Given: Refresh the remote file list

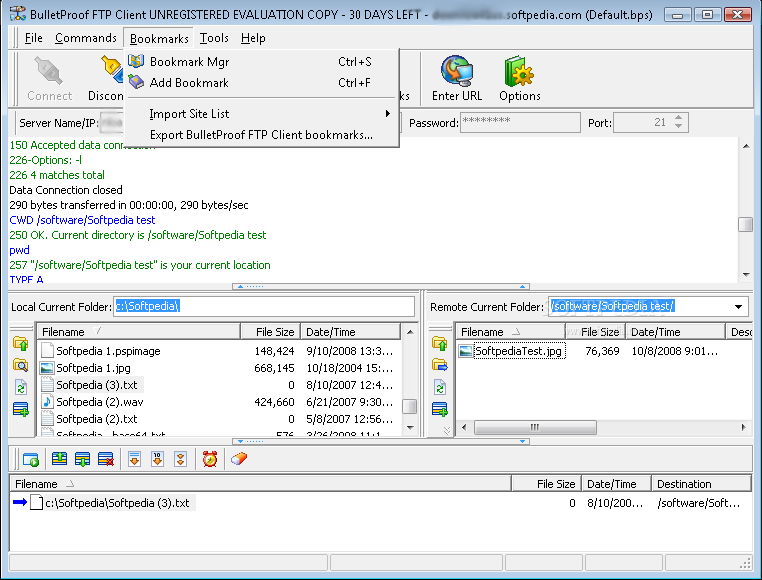Looking at the screenshot, I should point(439,387).
